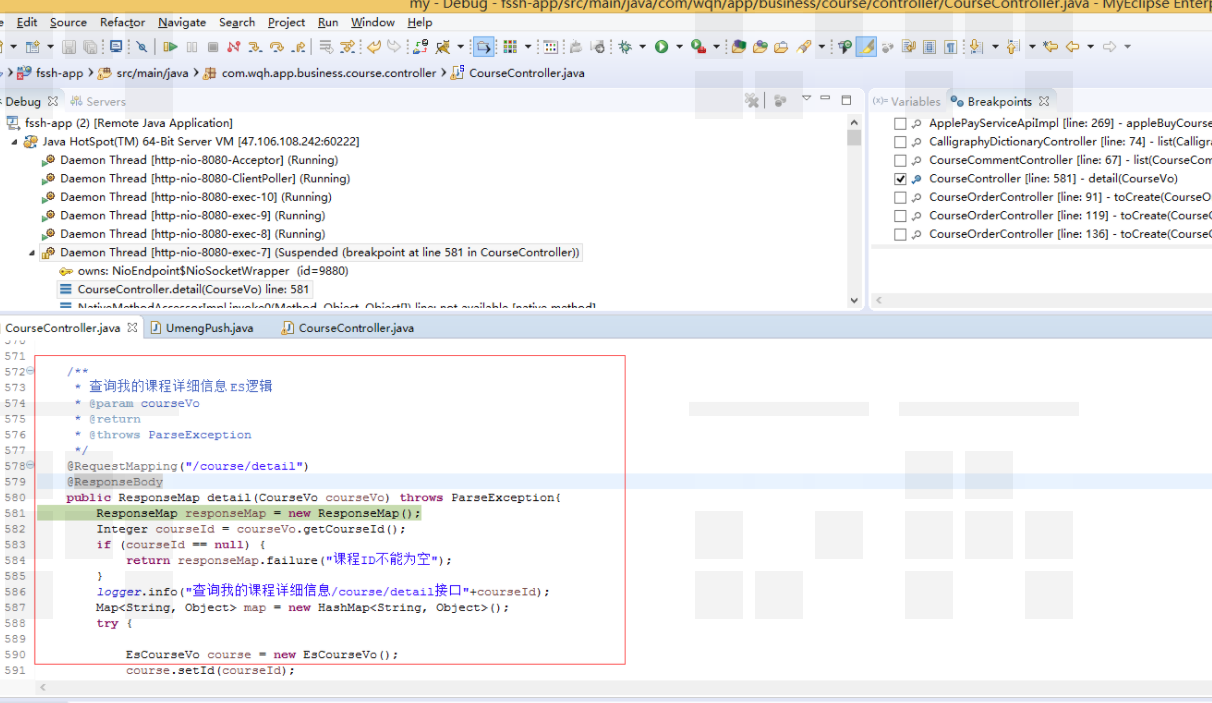Collapse the Java HotSpot Server VM node
Screen dimensions: 1212x703
14,142
